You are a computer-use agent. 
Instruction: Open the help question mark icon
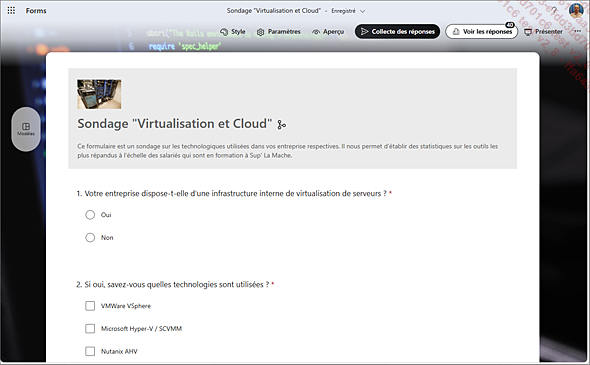(x=554, y=11)
